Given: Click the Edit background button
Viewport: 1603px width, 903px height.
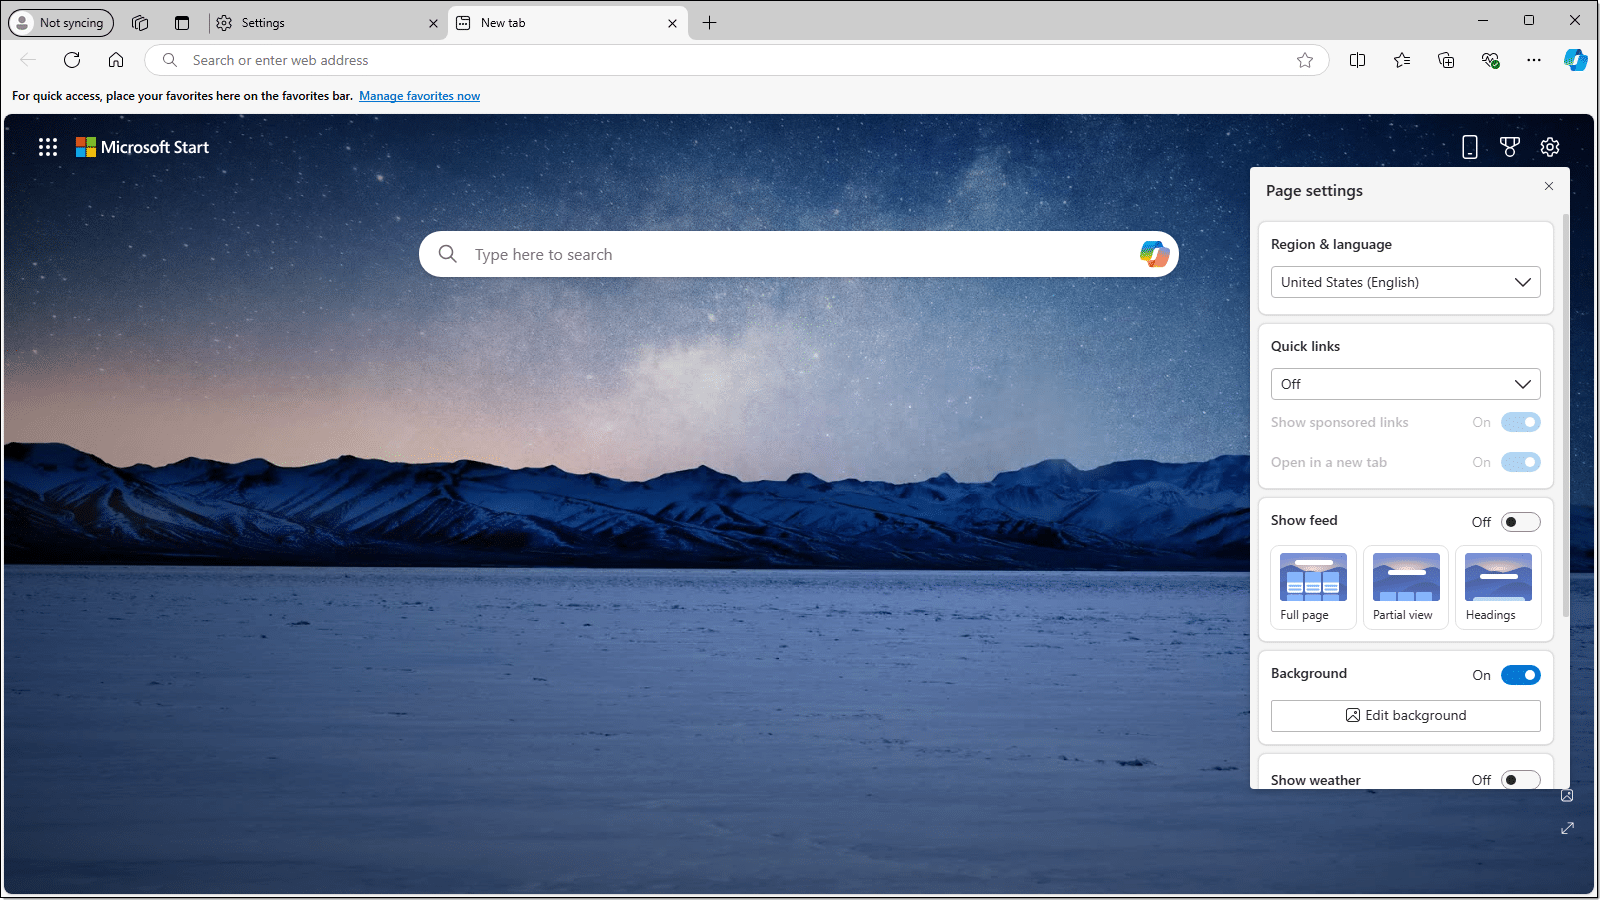Looking at the screenshot, I should (x=1405, y=715).
